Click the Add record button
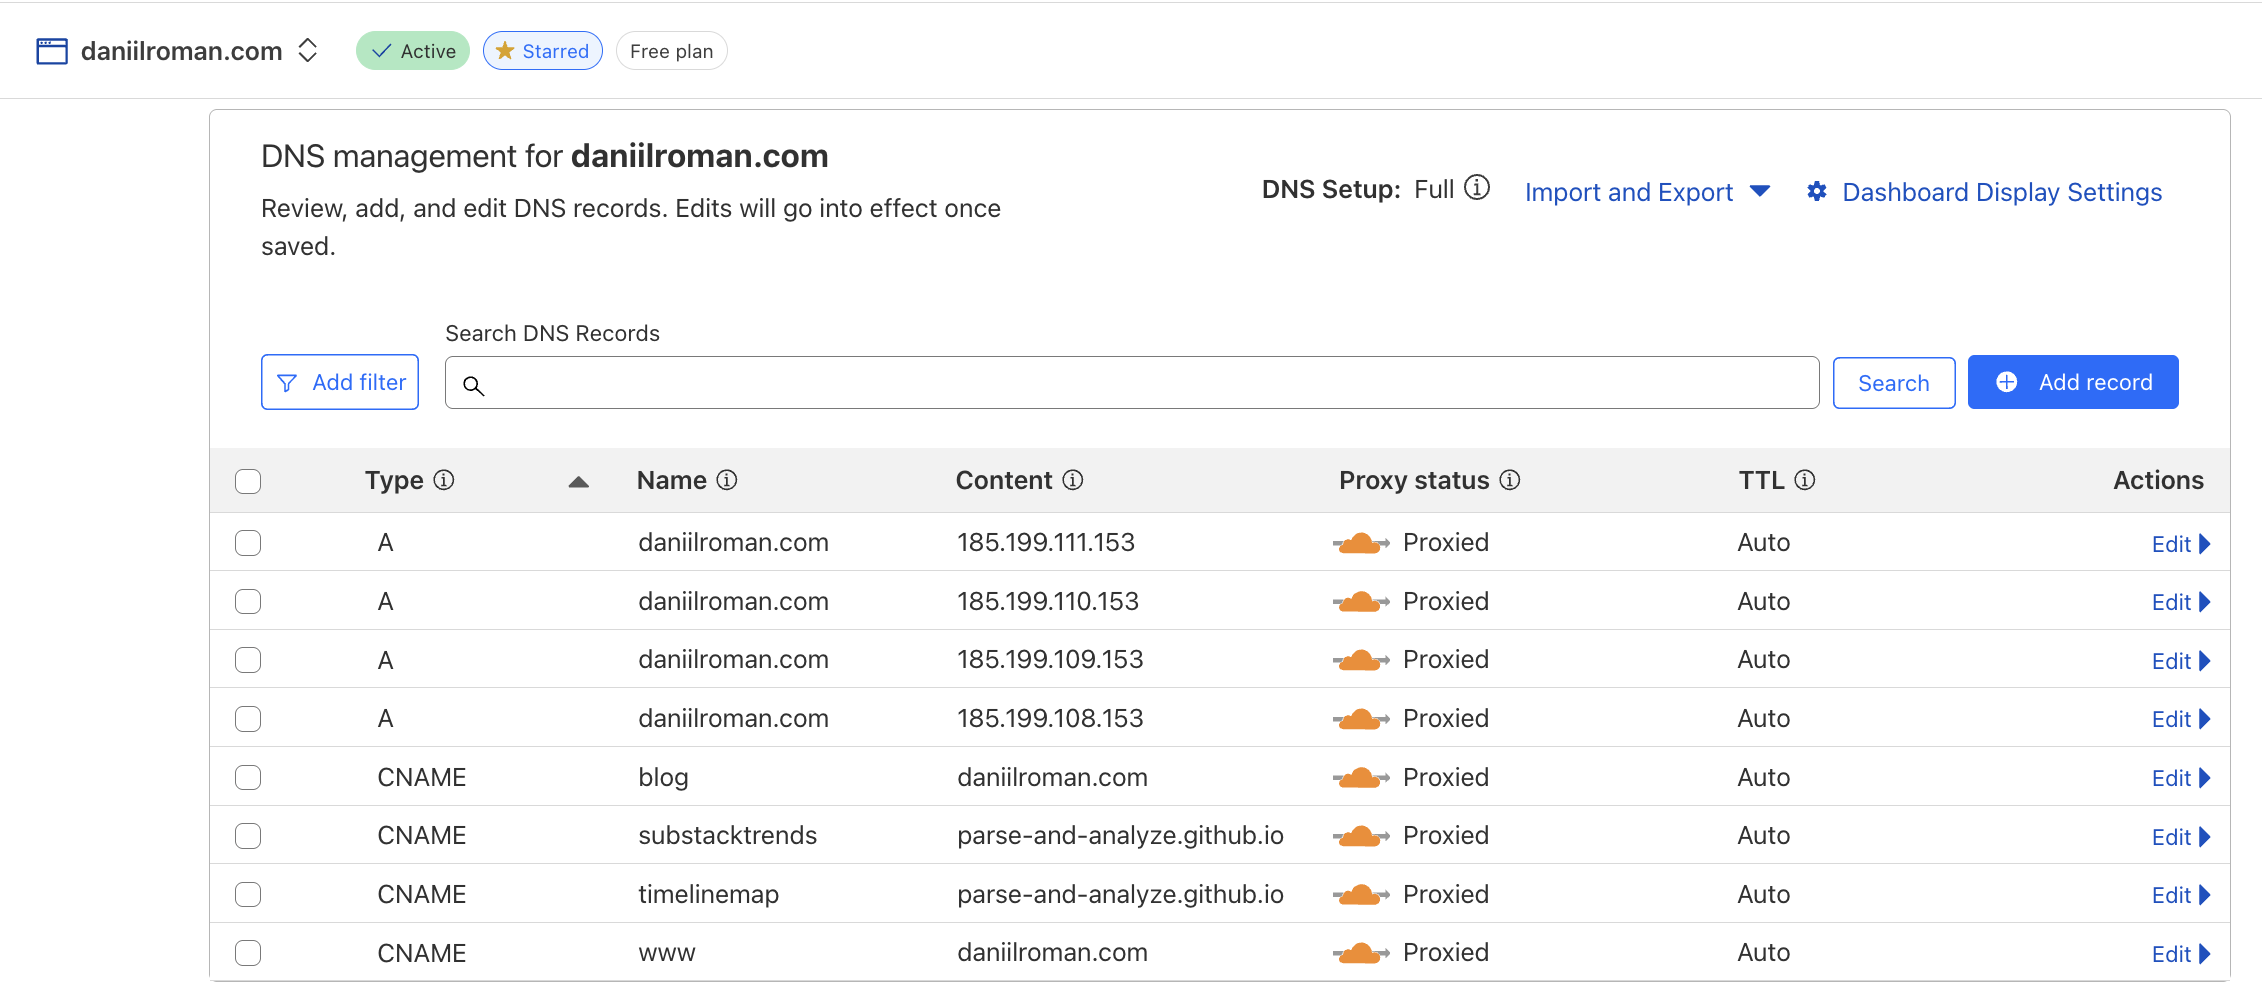The width and height of the screenshot is (2262, 998). click(x=2073, y=382)
